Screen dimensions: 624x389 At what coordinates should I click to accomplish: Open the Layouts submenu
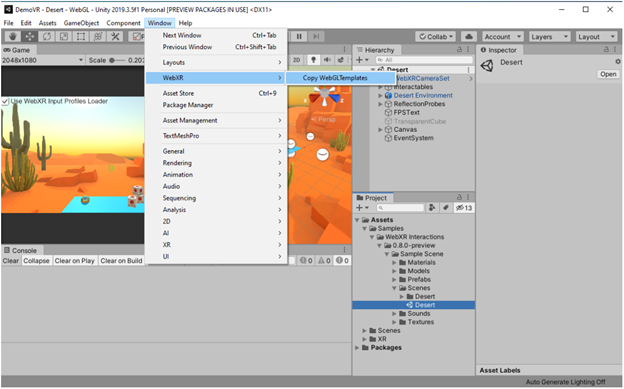click(216, 63)
